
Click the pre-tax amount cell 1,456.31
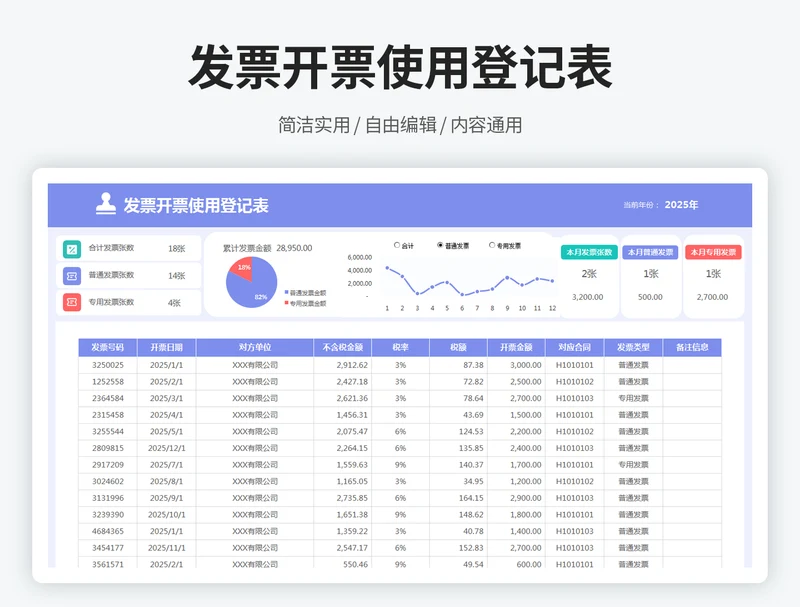coord(342,415)
